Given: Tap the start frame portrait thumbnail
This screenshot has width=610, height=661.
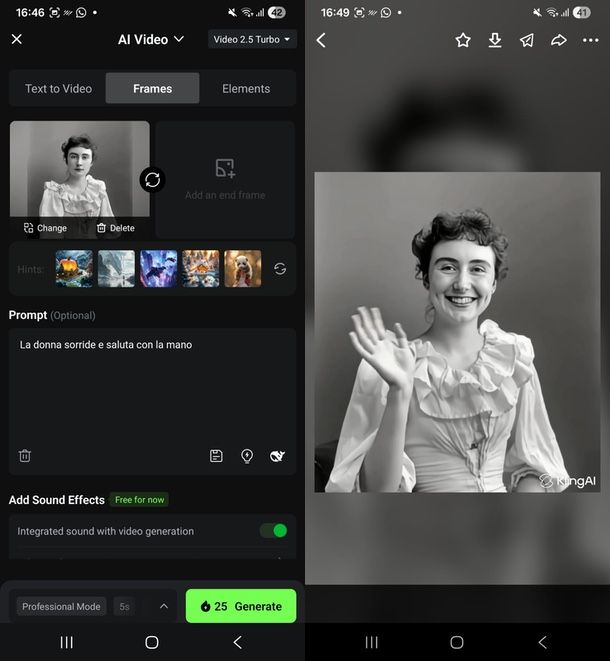Looking at the screenshot, I should pos(80,169).
